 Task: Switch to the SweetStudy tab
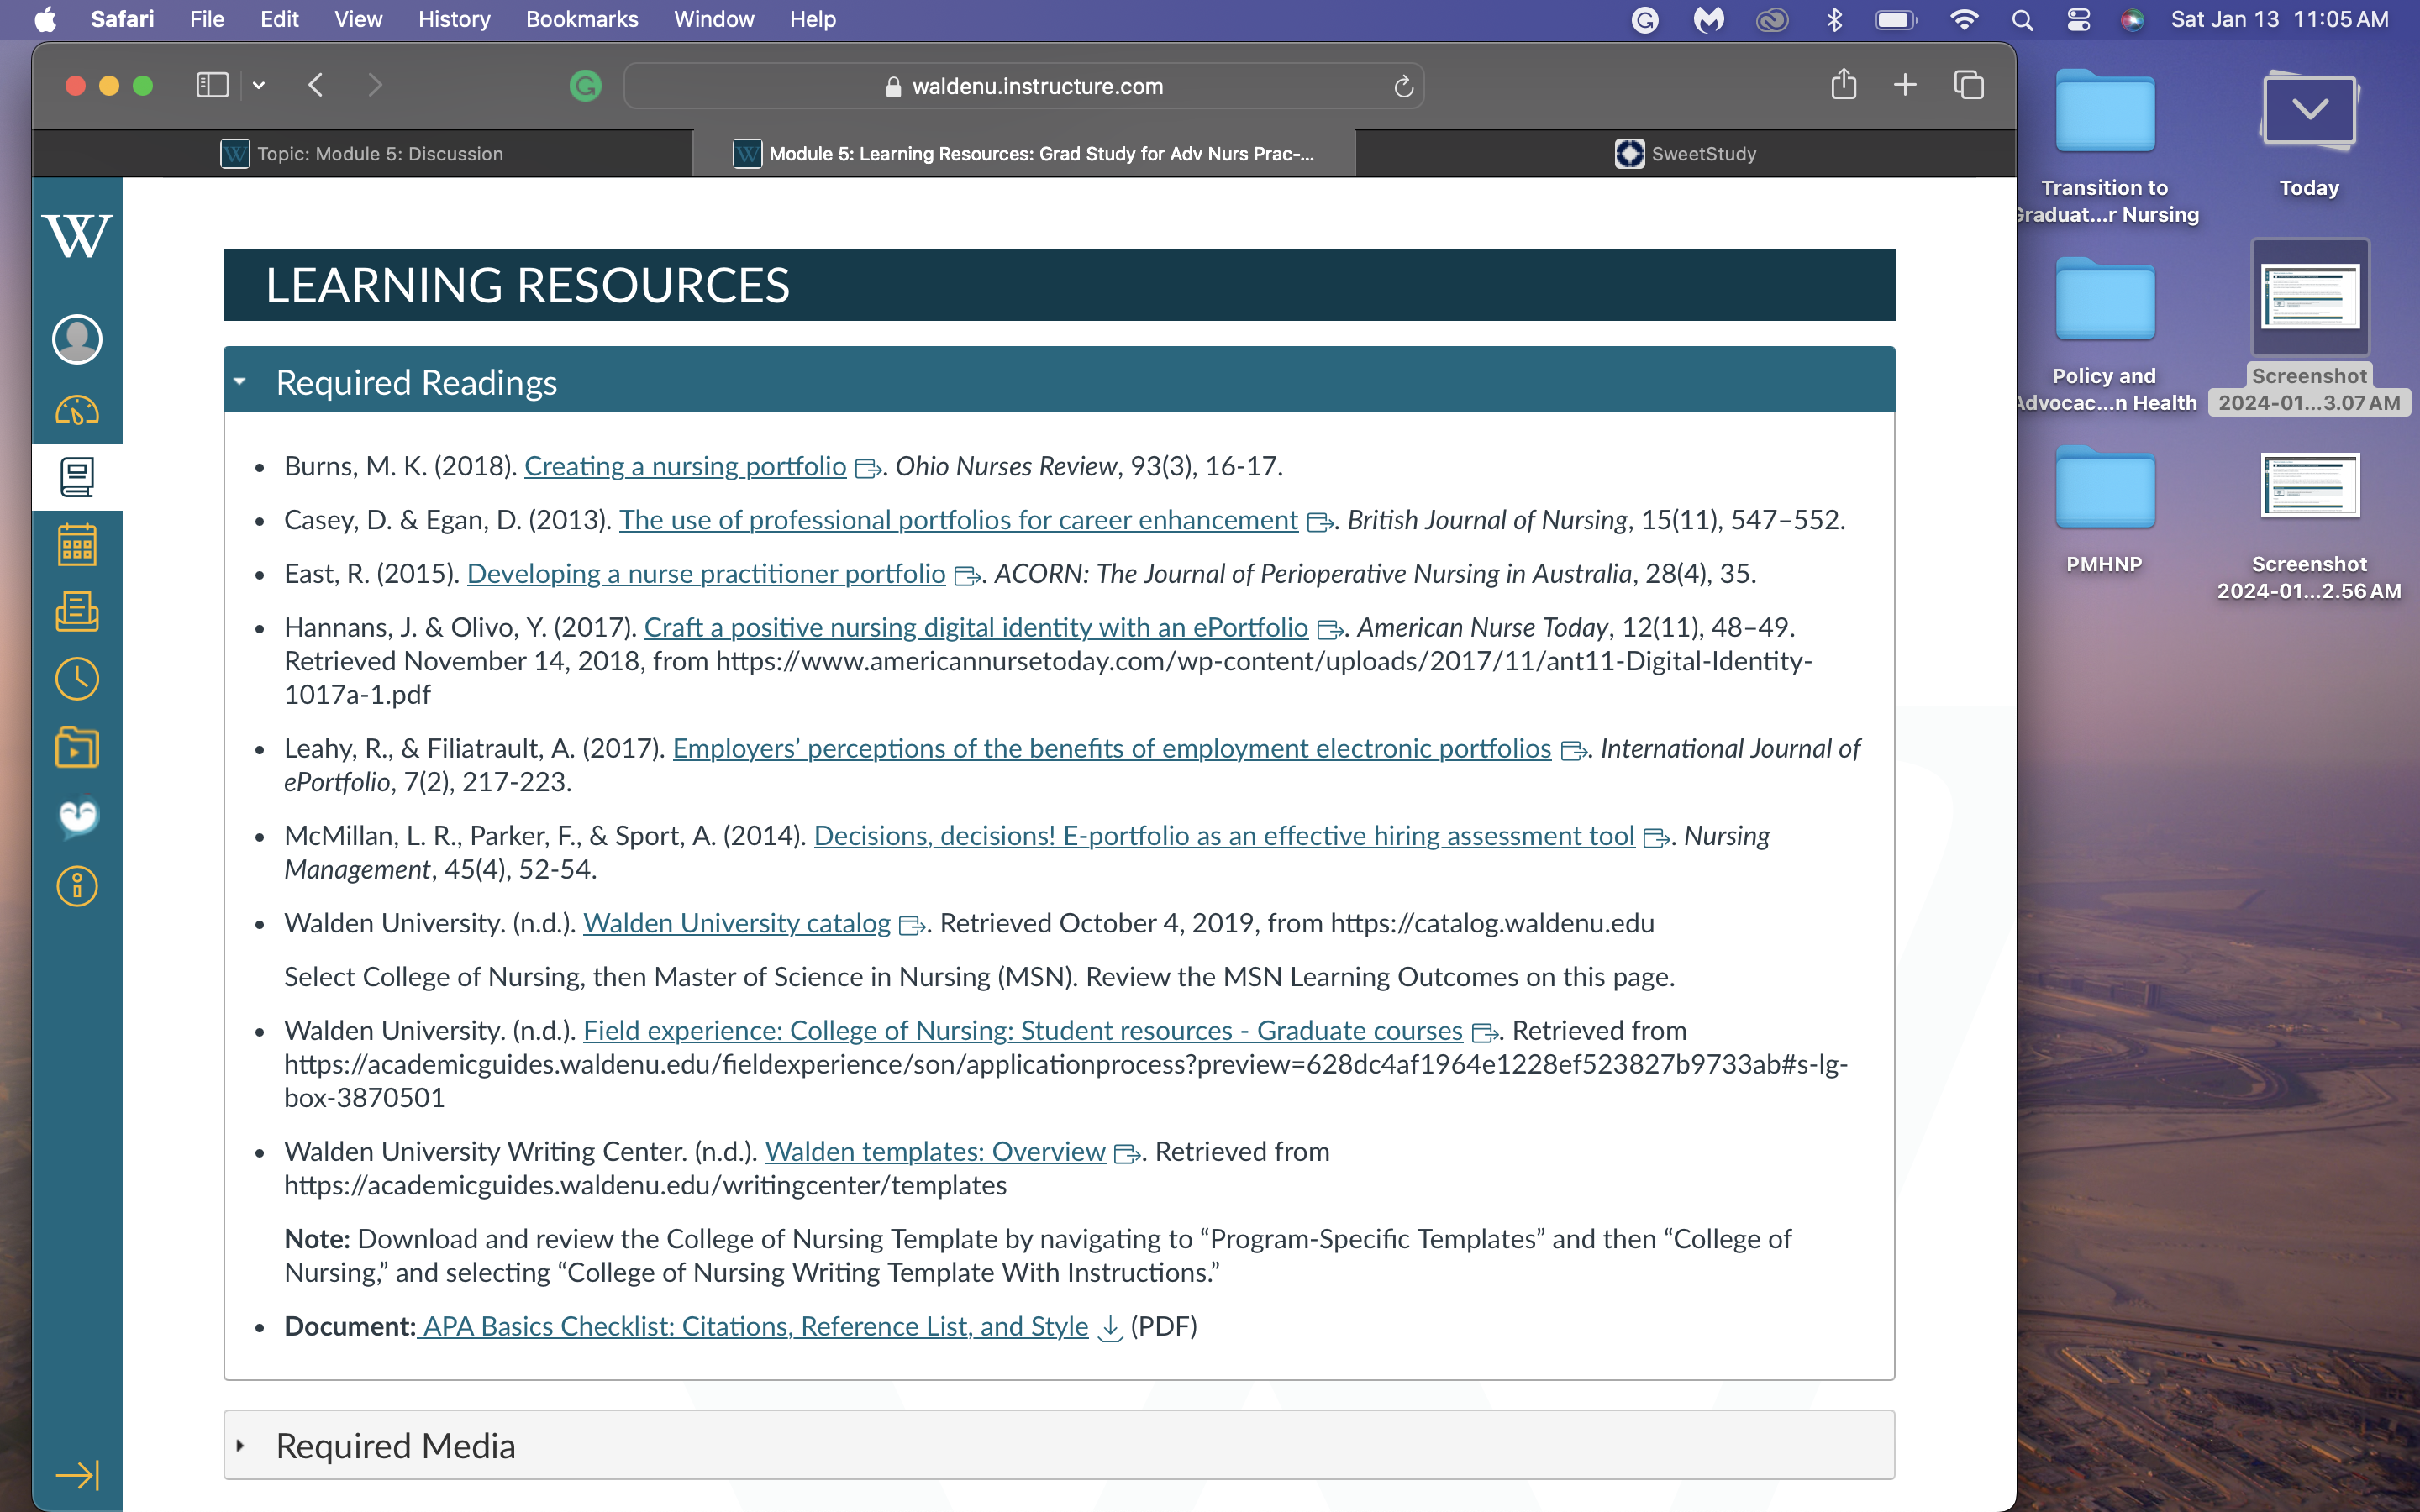(1686, 154)
